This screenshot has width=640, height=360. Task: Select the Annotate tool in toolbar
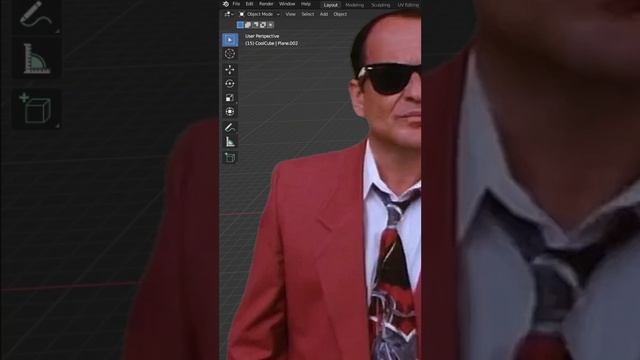pos(230,128)
